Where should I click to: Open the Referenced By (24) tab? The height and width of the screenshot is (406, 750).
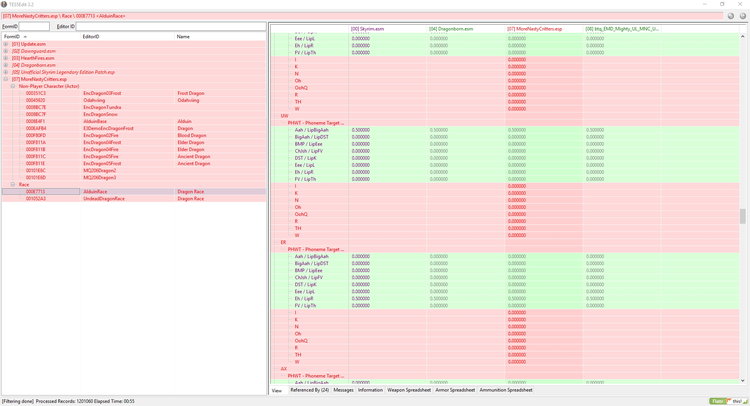point(309,390)
